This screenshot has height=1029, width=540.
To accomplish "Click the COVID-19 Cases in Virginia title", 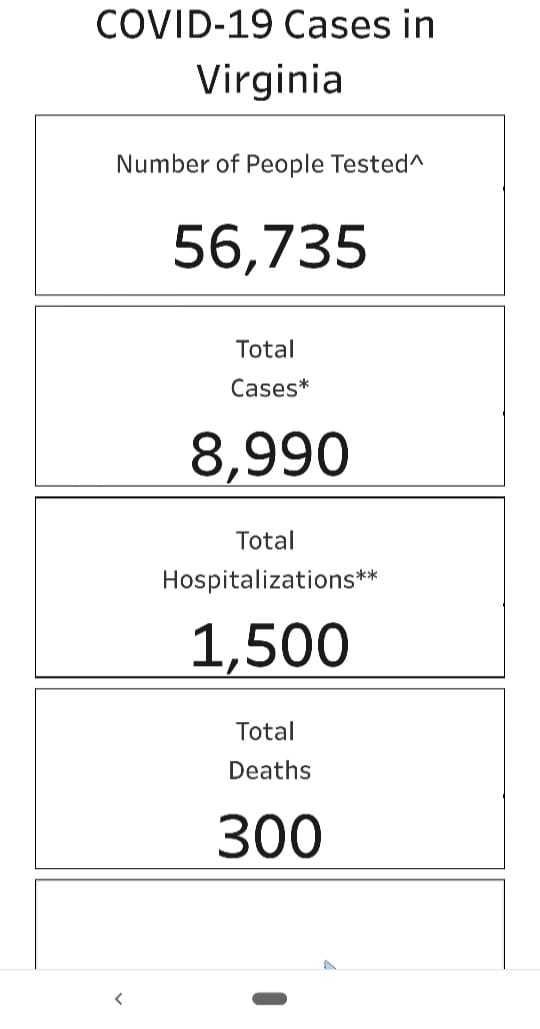I will point(266,51).
